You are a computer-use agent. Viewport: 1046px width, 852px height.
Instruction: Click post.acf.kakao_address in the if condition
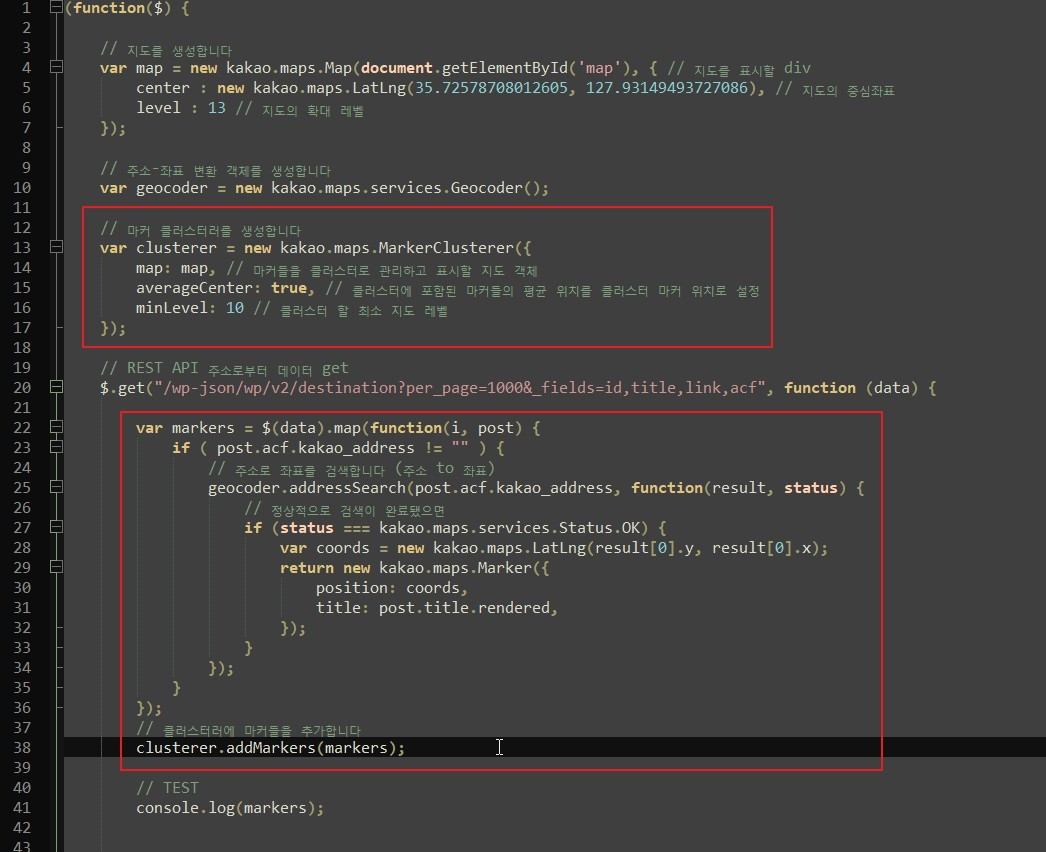[316, 448]
